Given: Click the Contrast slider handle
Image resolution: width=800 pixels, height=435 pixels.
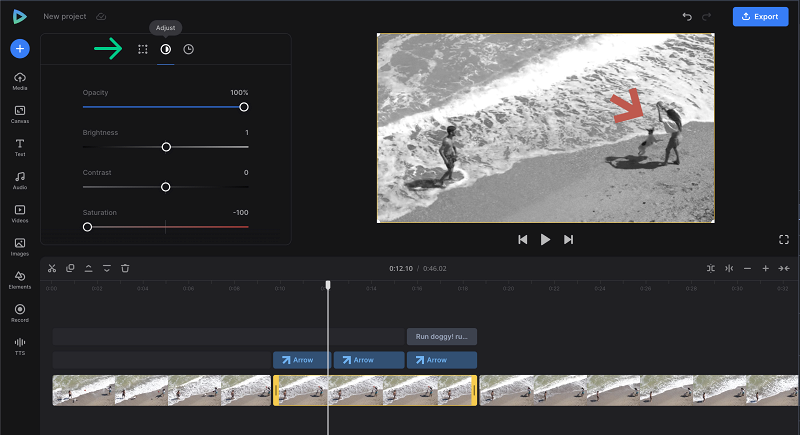Looking at the screenshot, I should (x=166, y=187).
